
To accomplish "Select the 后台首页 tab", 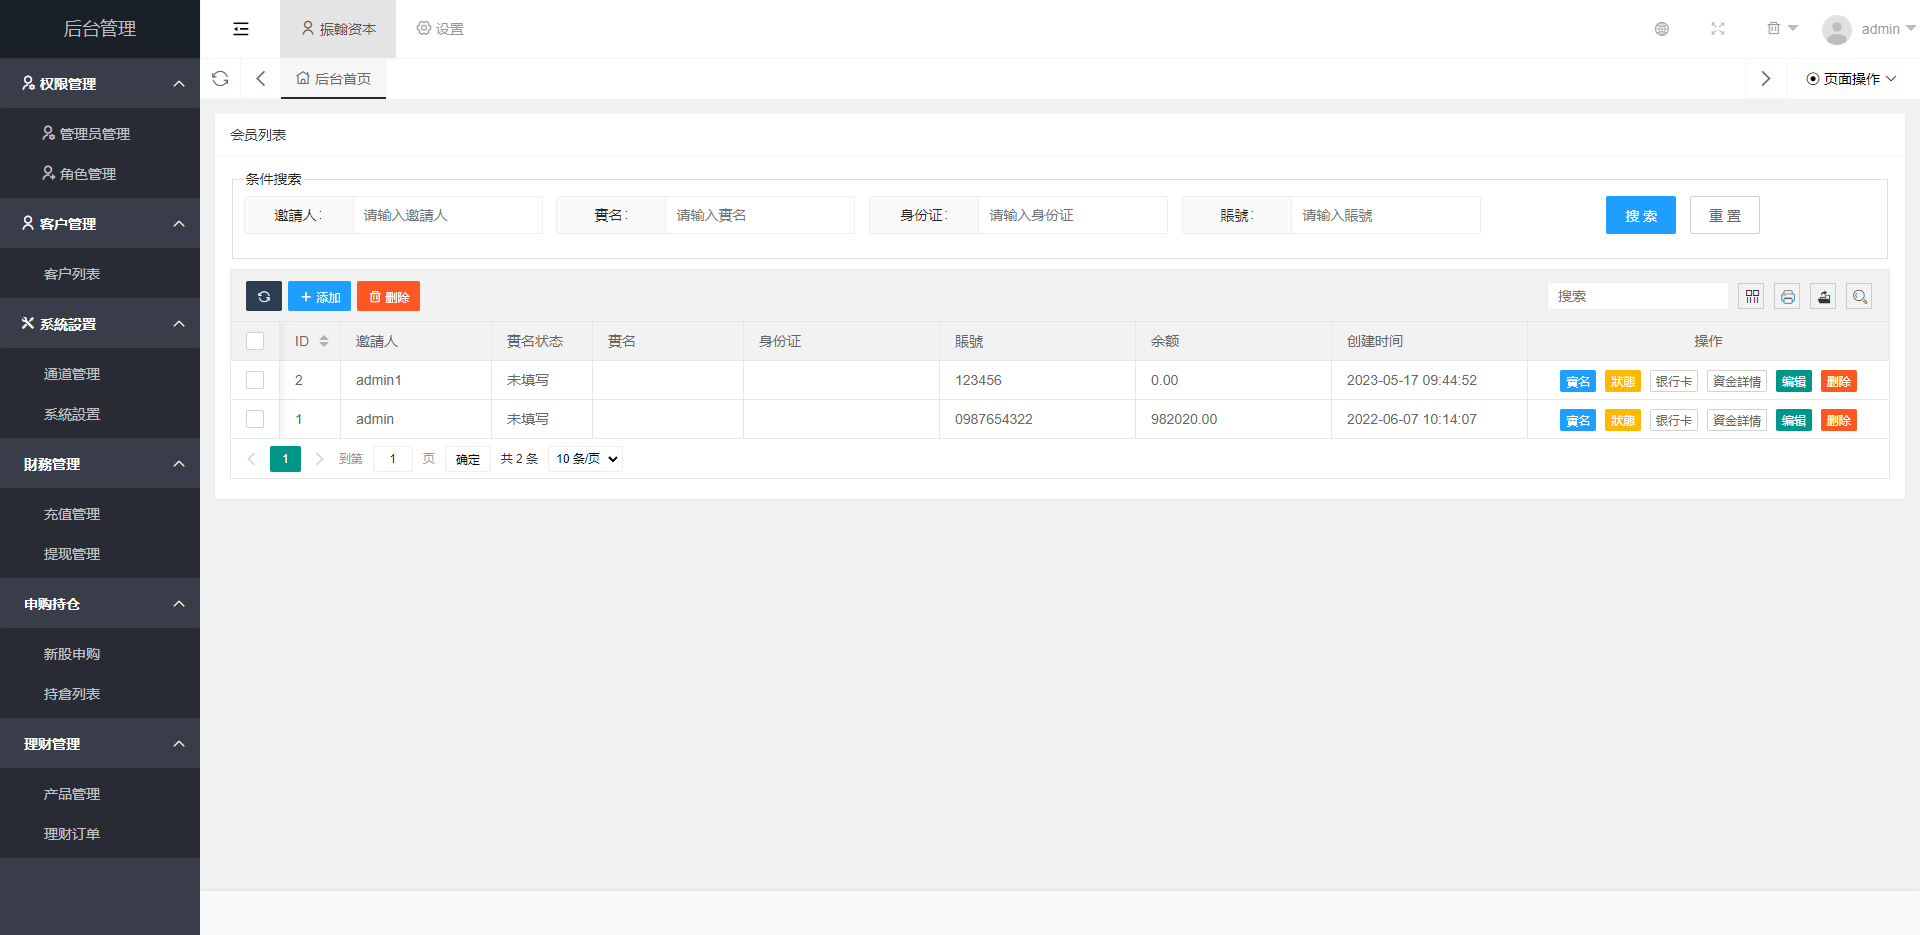I will [x=333, y=78].
